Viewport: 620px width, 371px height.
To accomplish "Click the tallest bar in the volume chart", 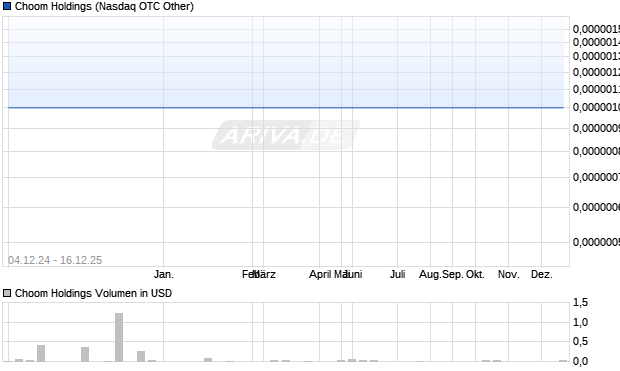I will pos(119,337).
